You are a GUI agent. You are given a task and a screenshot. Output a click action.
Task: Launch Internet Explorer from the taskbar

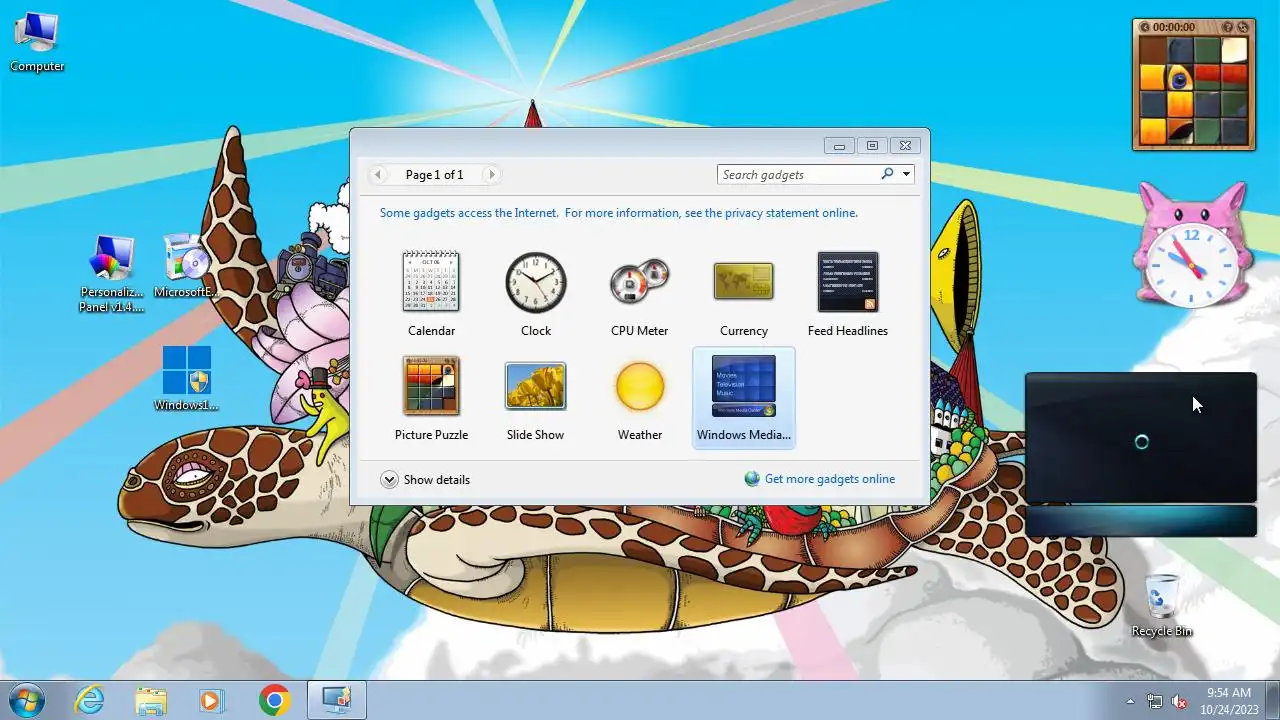coord(90,700)
